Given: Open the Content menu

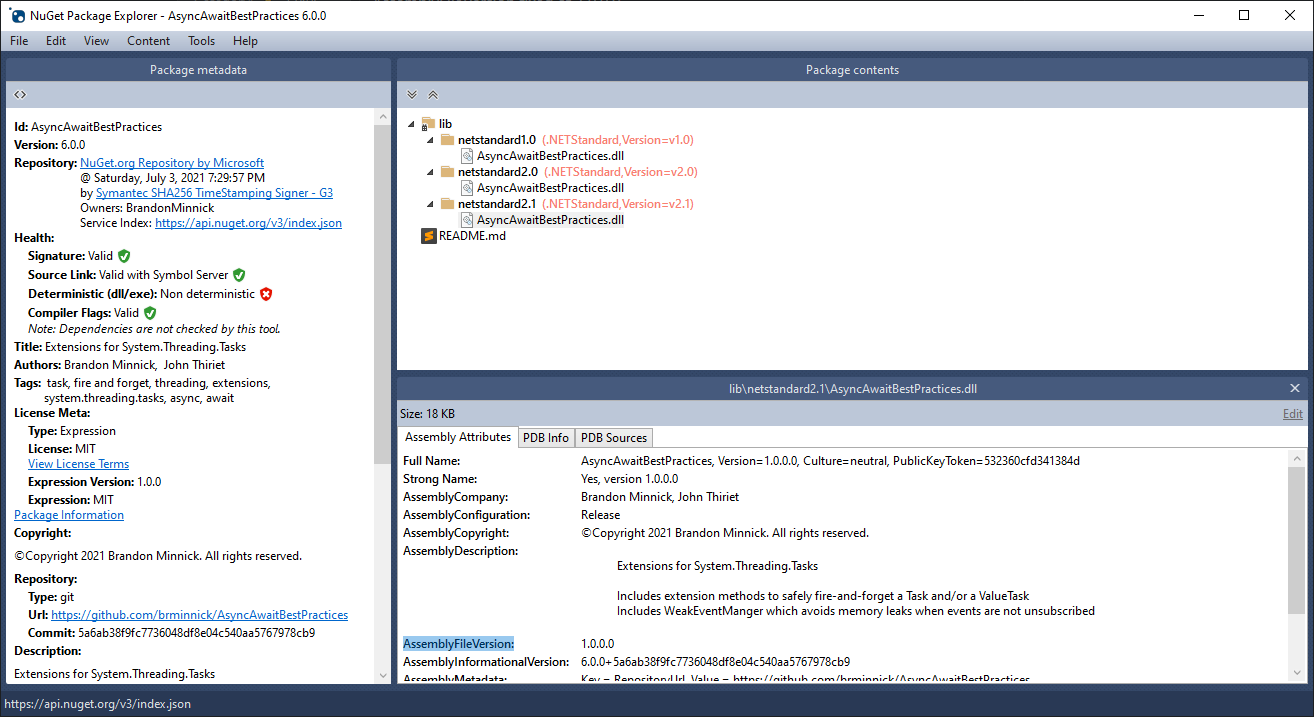Looking at the screenshot, I should (x=148, y=41).
